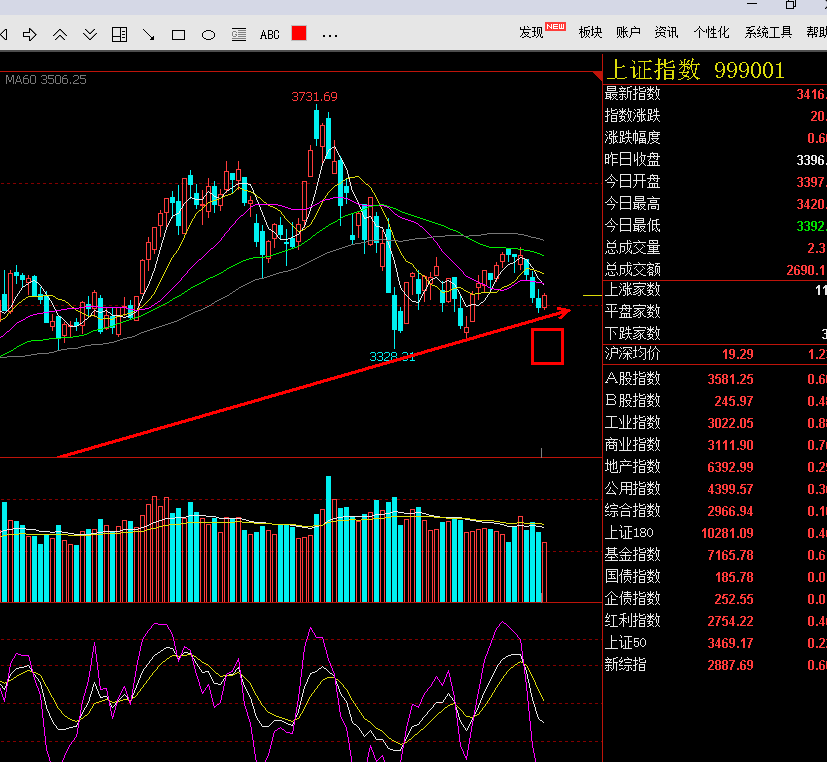The image size is (827, 762).
Task: Pick the red drawing color swatch
Action: 299,33
